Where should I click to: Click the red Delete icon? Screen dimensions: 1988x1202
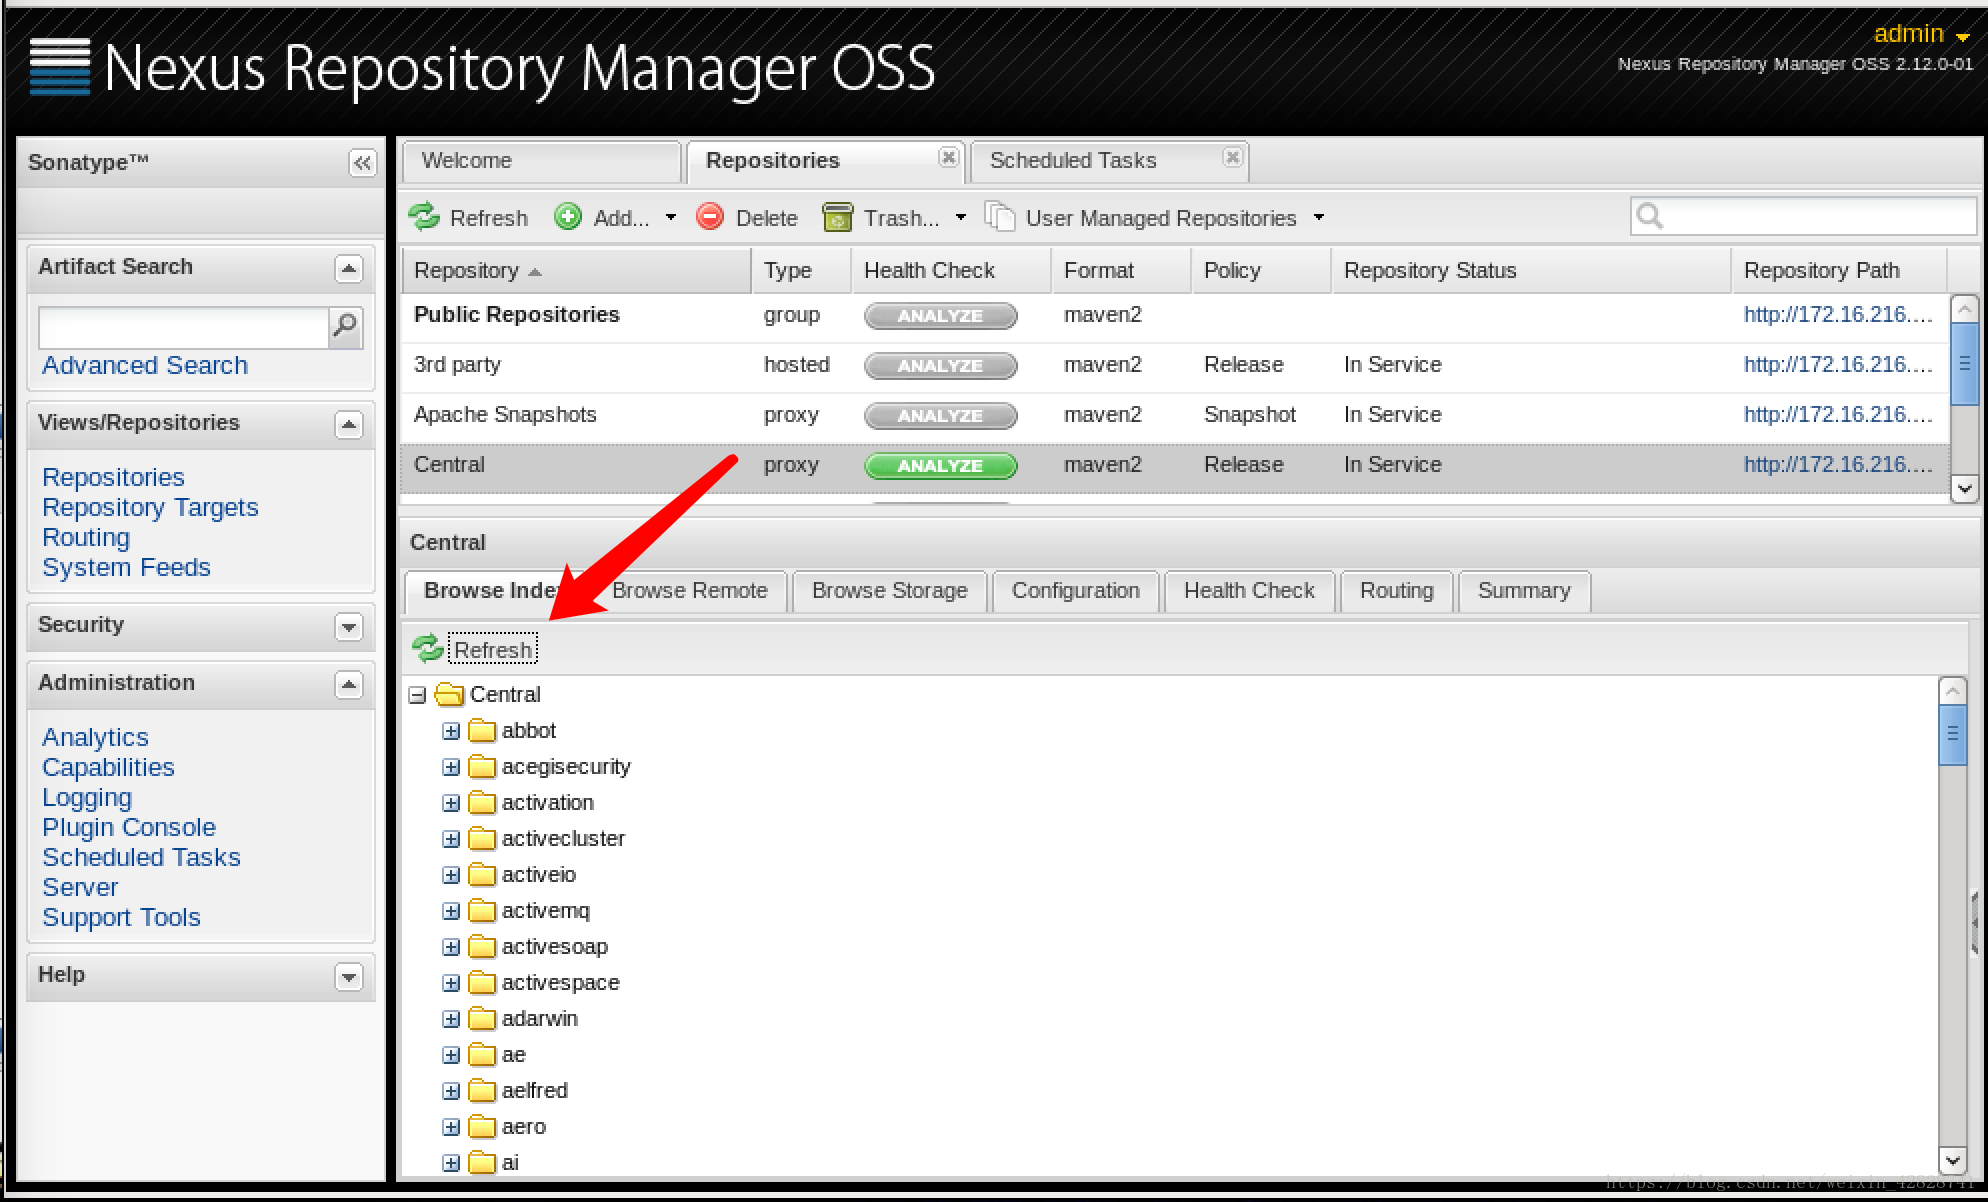[710, 217]
